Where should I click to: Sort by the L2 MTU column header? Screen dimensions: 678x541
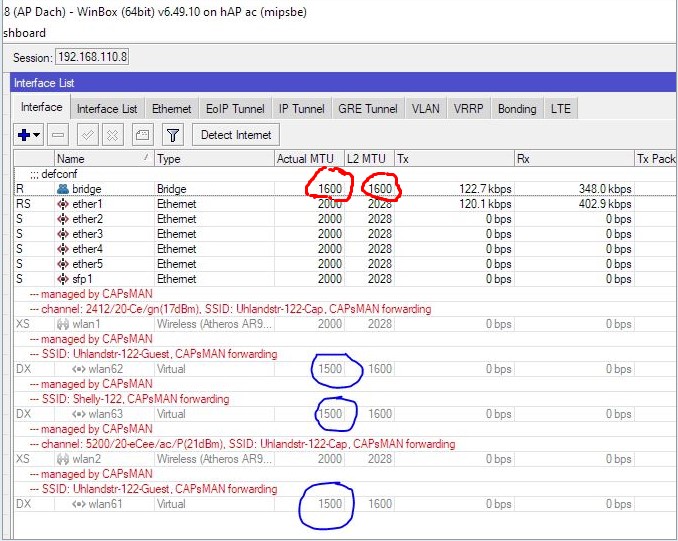pos(369,159)
